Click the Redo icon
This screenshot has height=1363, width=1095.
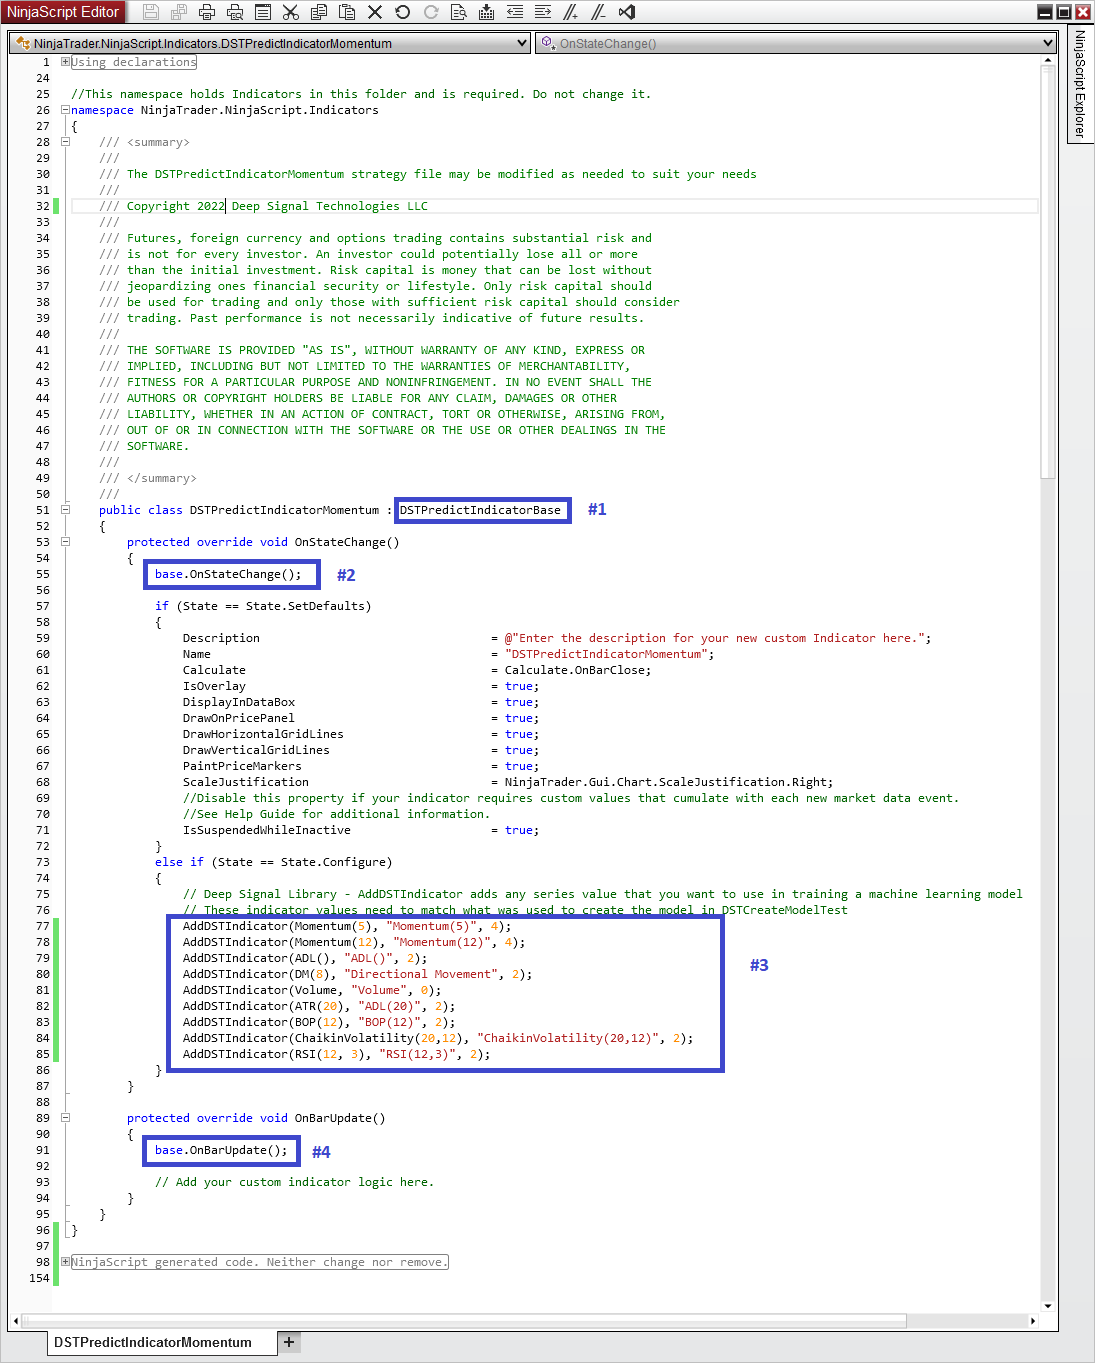point(431,12)
